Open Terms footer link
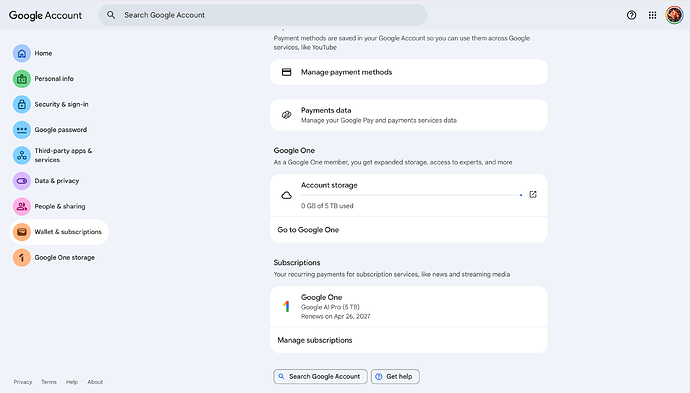 49,382
